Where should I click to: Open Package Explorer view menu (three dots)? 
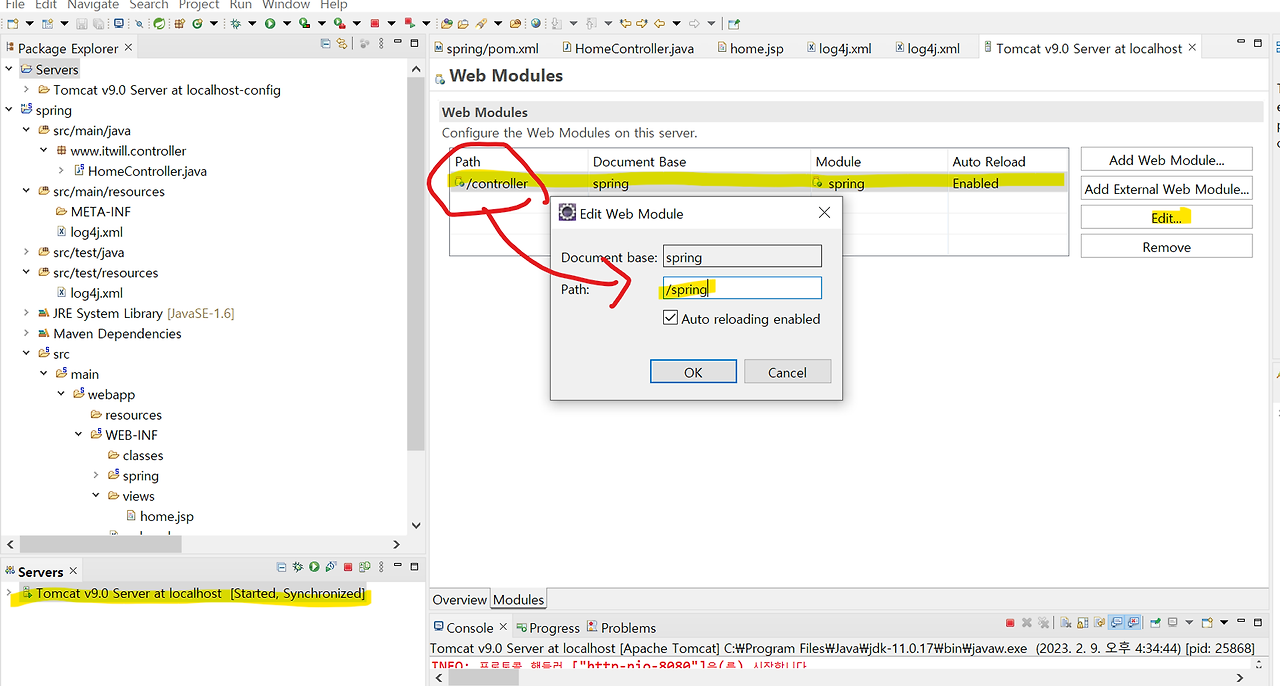click(380, 43)
